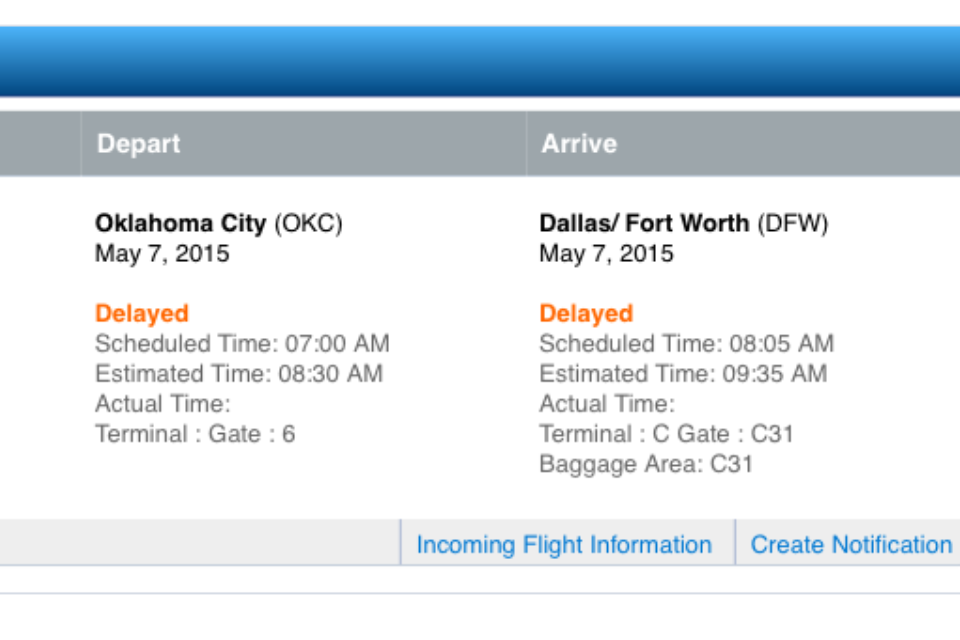Select the Estimated Time 09:35 AM line
The height and width of the screenshot is (640, 960).
[x=683, y=374]
